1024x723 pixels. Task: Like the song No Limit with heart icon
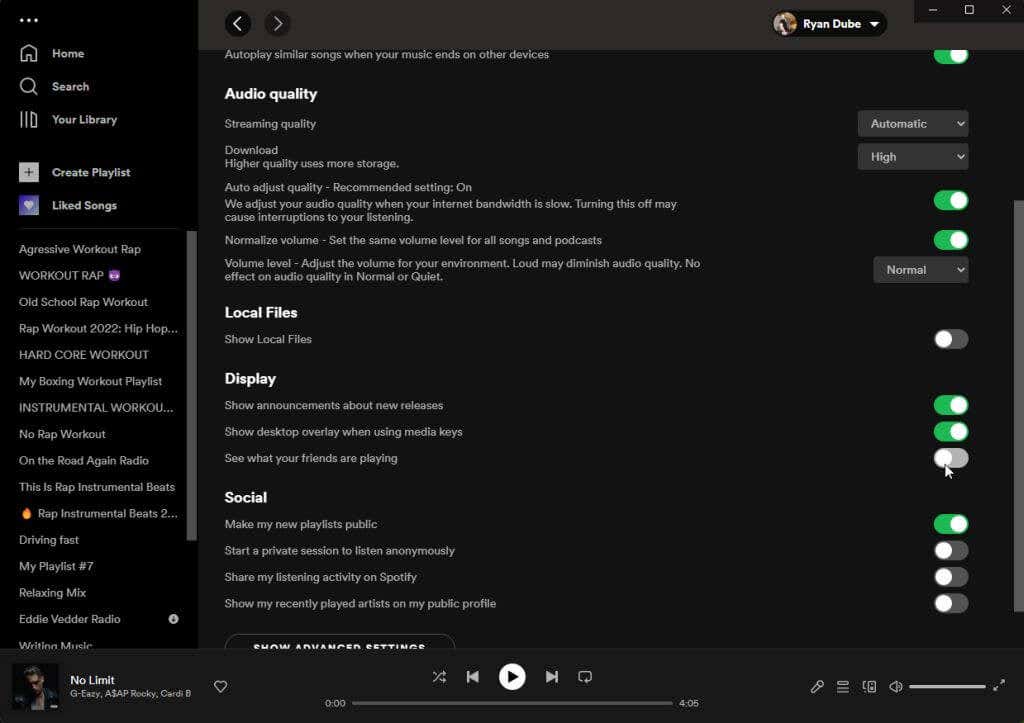[x=221, y=686]
